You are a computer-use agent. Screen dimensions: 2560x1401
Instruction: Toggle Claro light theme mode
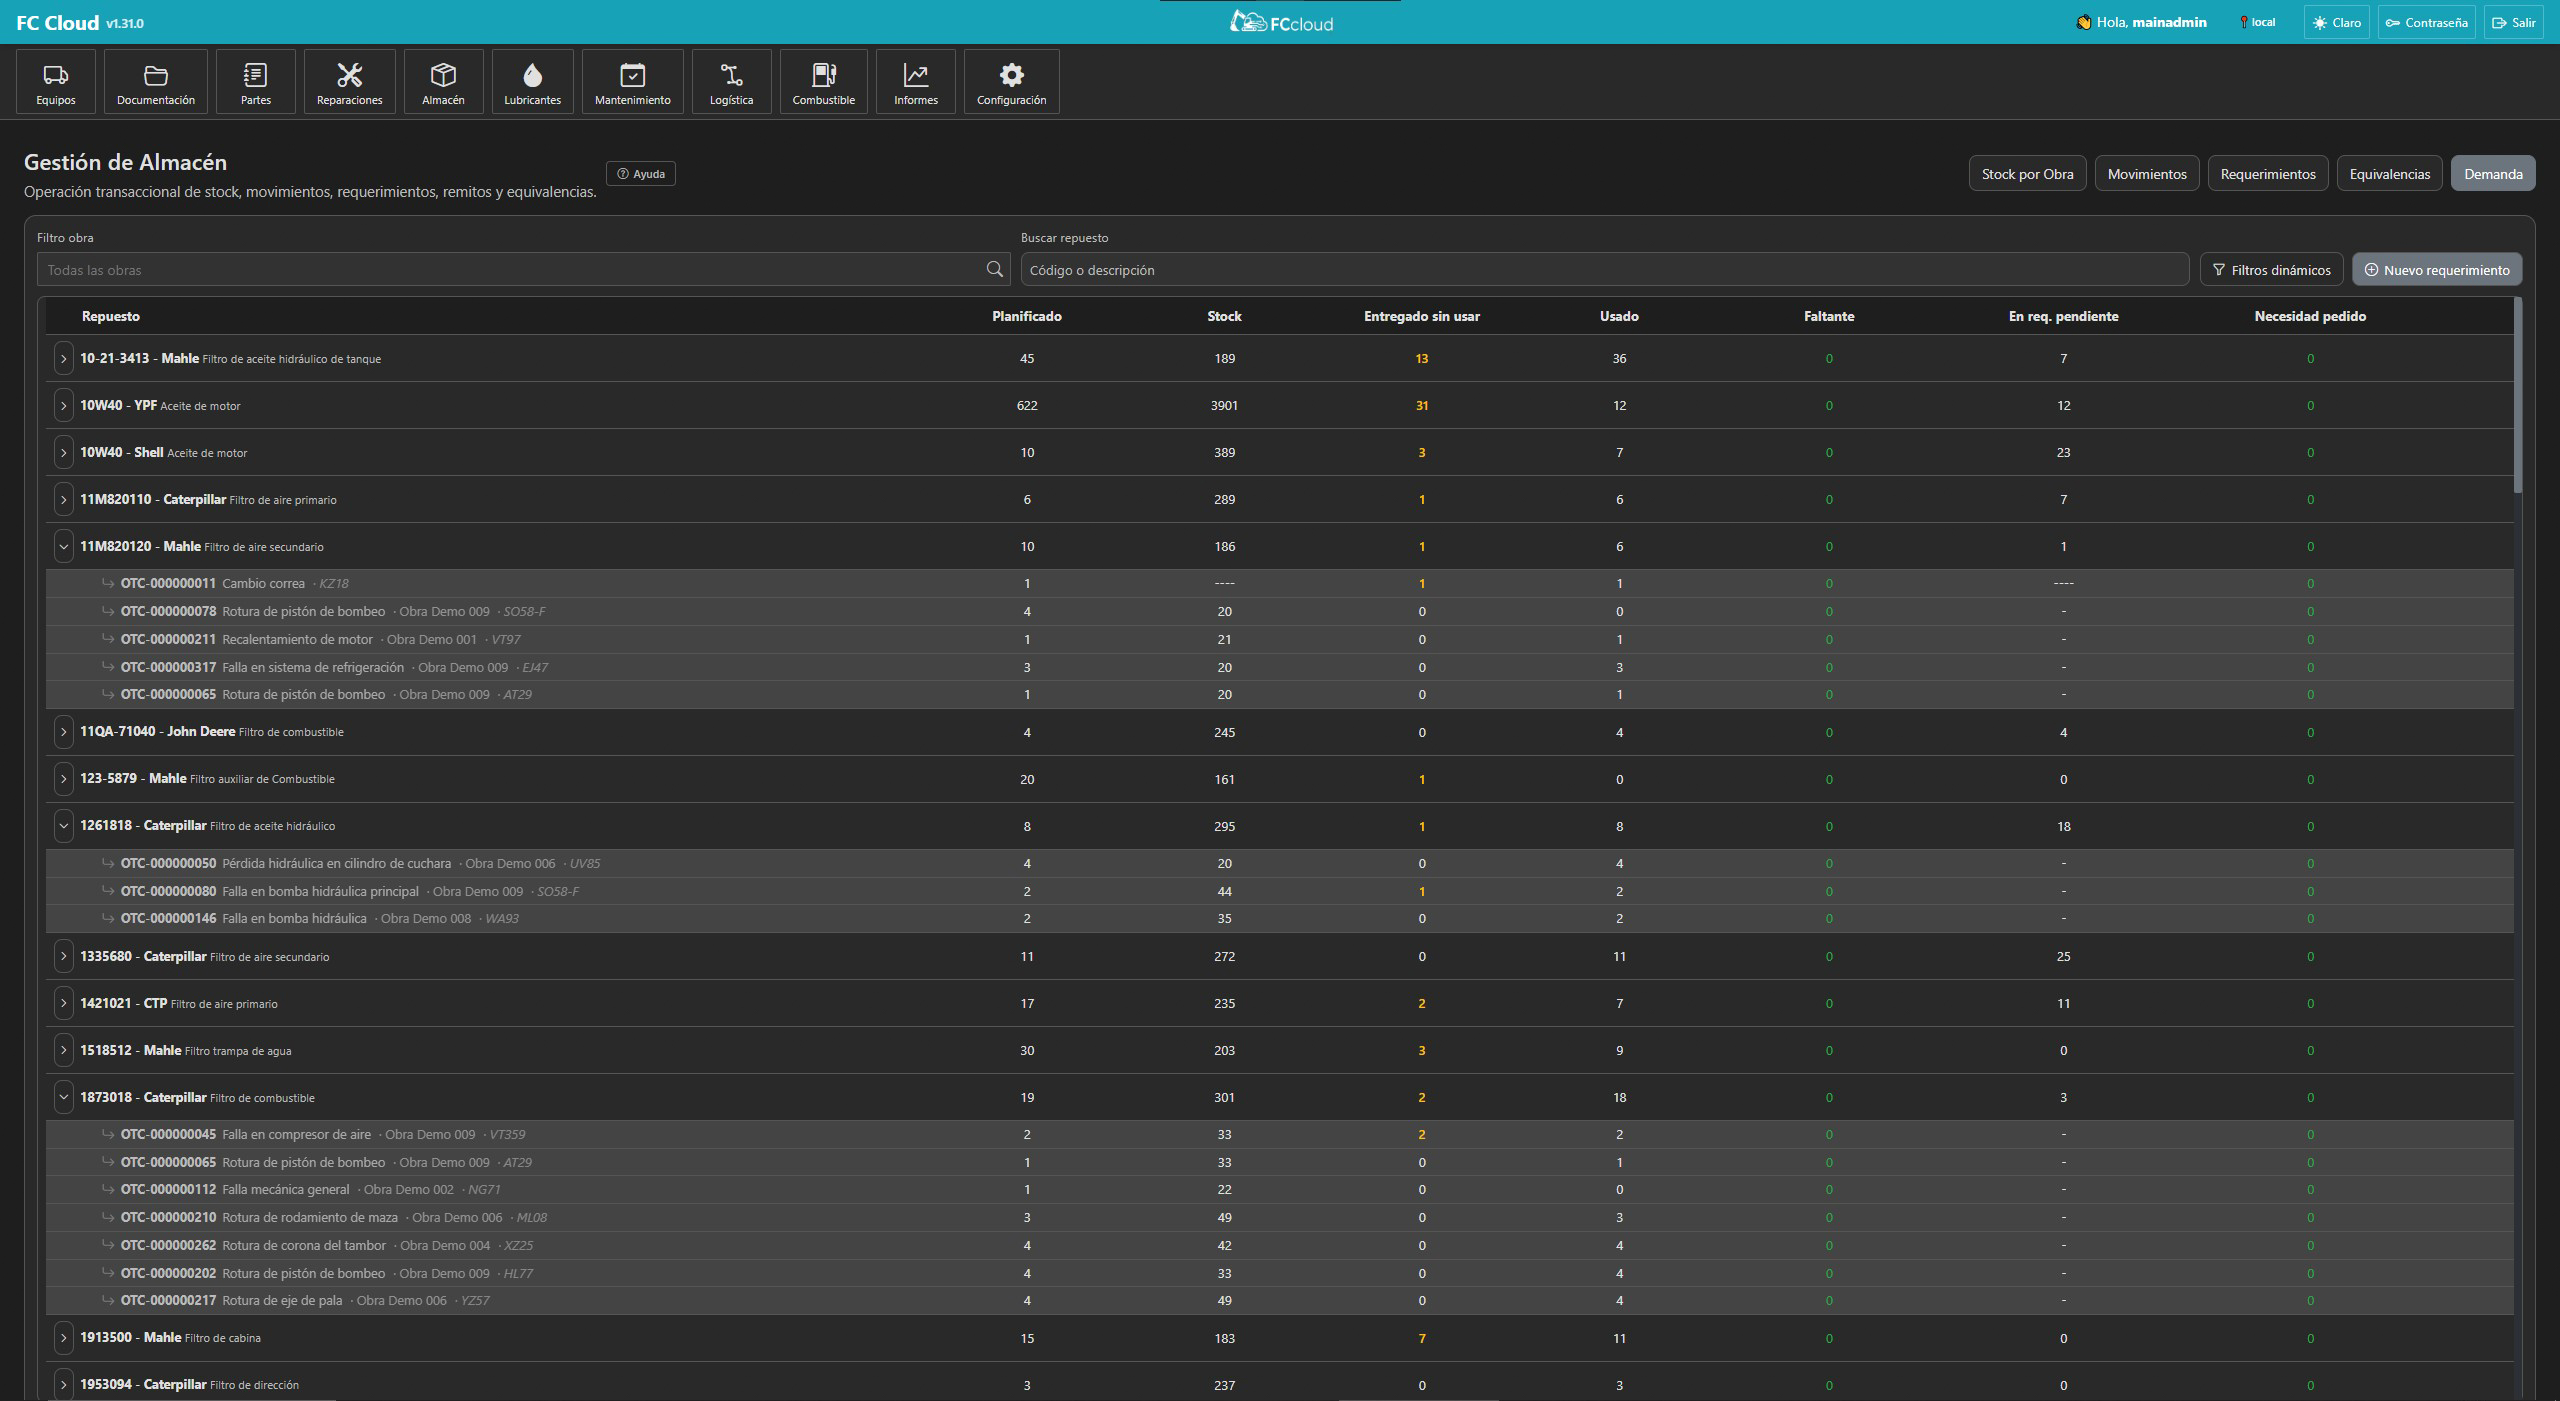click(2336, 22)
